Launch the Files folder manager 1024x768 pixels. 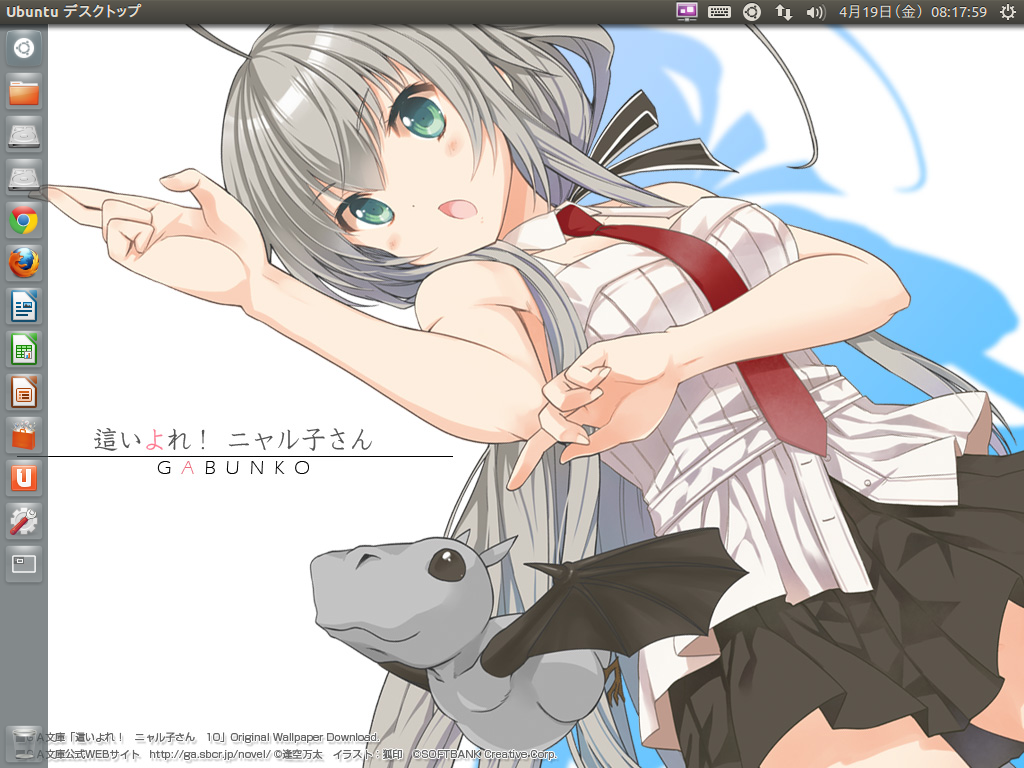[24, 91]
